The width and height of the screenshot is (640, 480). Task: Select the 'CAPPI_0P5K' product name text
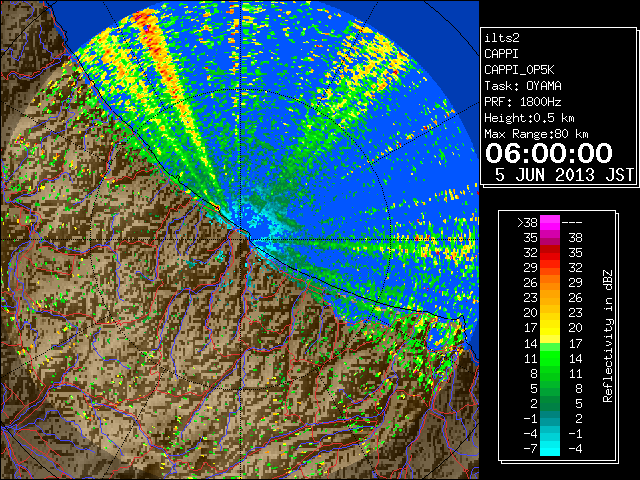coord(519,70)
